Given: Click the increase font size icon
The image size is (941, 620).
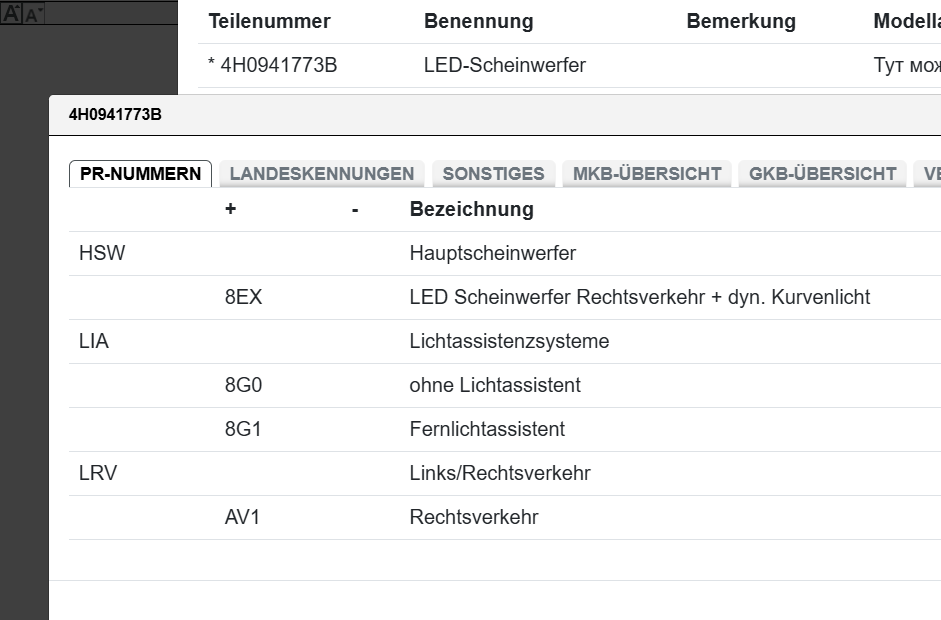Looking at the screenshot, I should (10, 11).
